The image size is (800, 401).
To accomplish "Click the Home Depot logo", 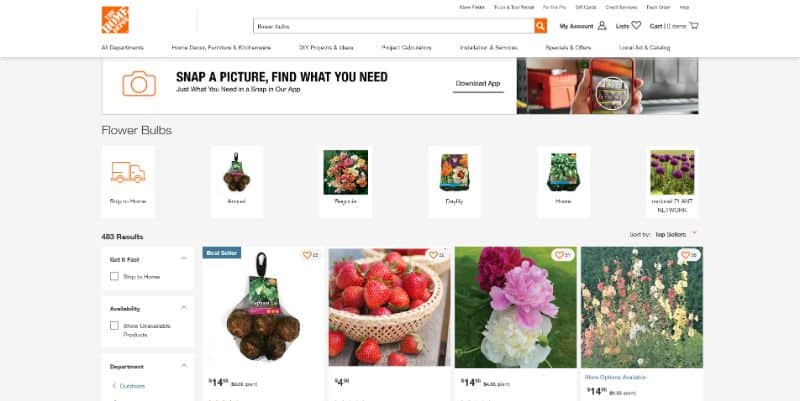I will tap(115, 20).
